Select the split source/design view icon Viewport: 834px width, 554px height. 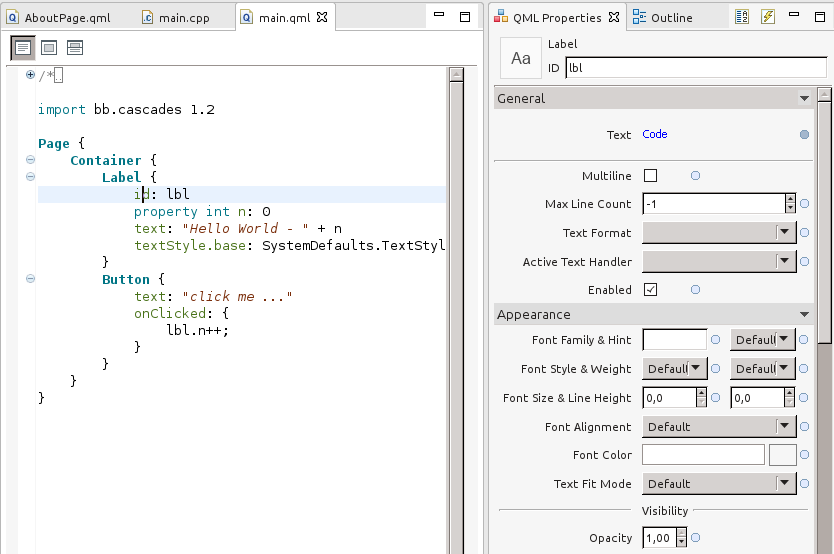click(x=75, y=47)
